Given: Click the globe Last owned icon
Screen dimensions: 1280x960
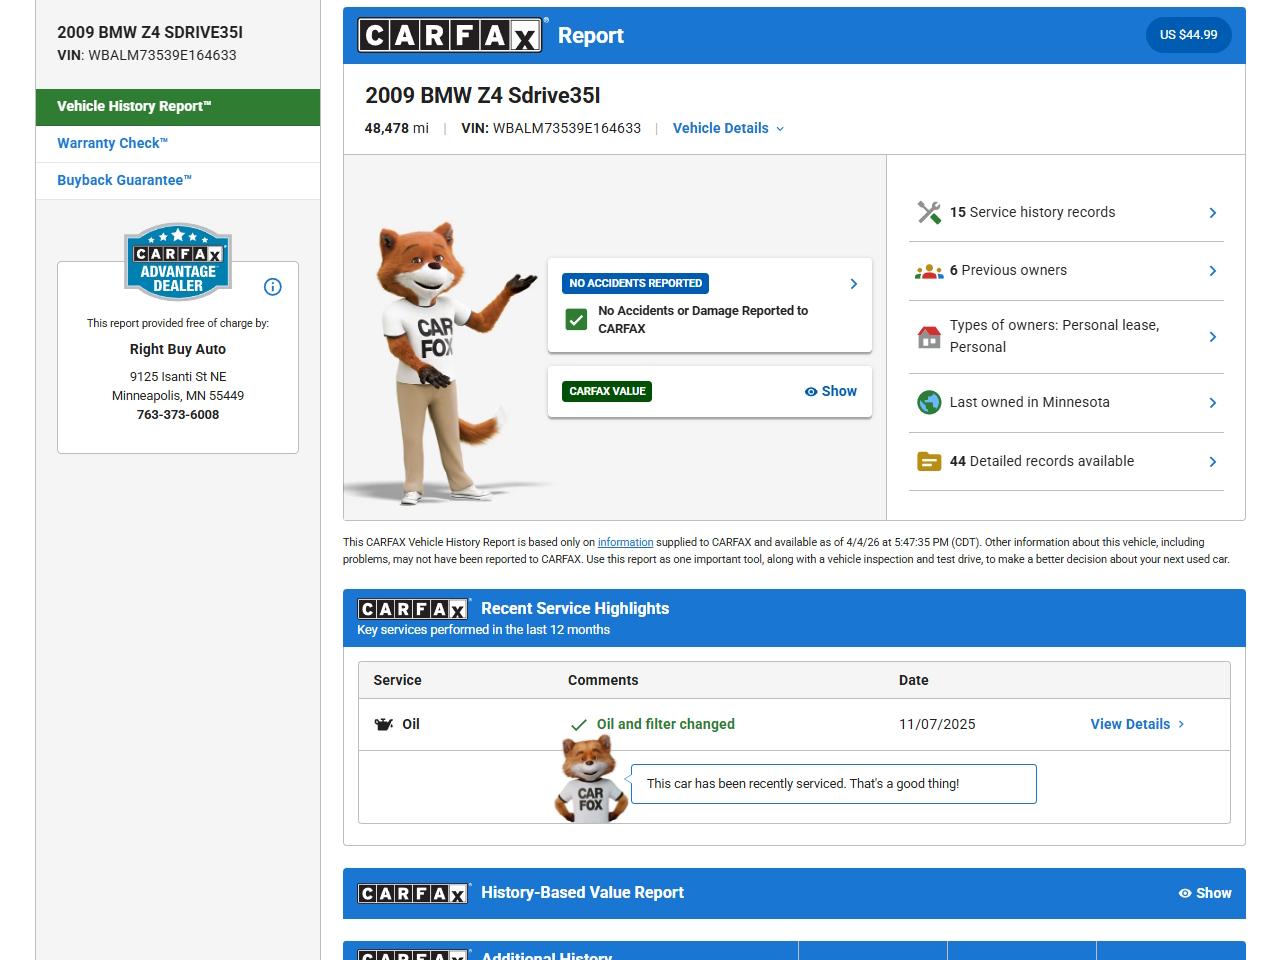Looking at the screenshot, I should pyautogui.click(x=929, y=403).
